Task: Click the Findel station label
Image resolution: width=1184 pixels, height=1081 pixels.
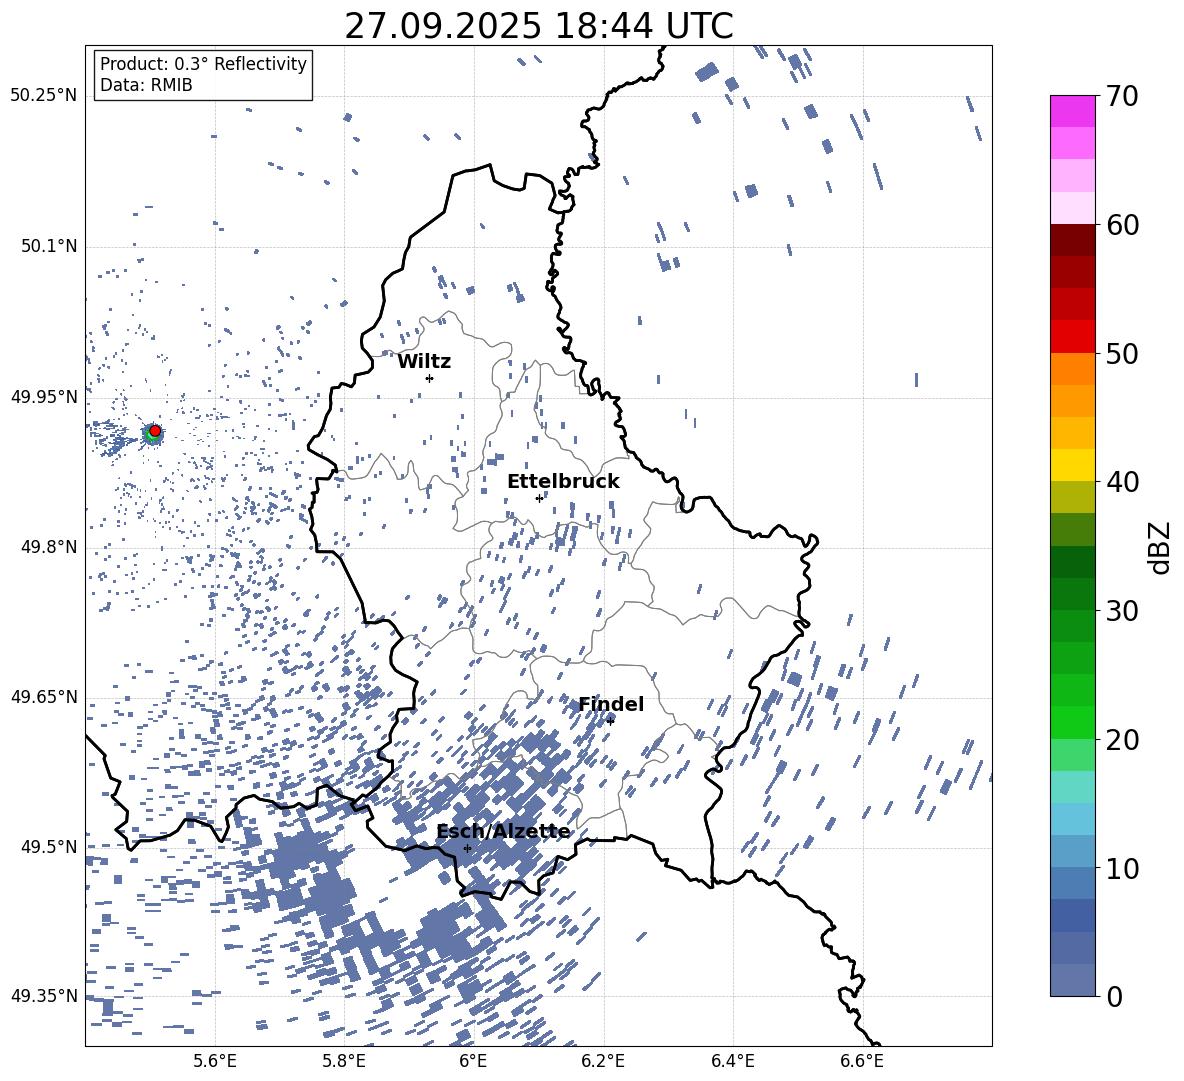Action: click(611, 704)
